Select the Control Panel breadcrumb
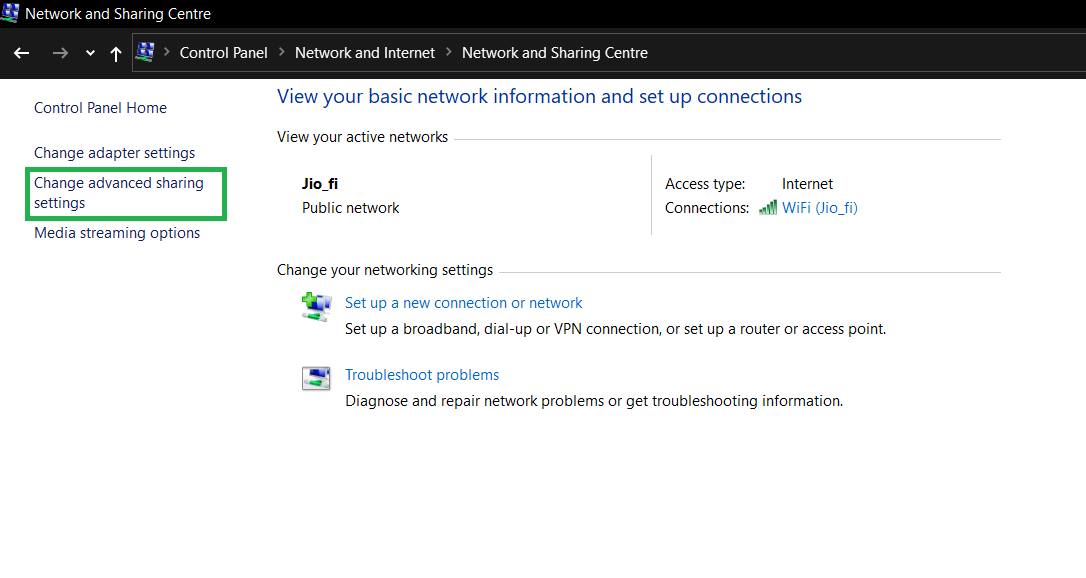This screenshot has width=1086, height=578. (223, 53)
